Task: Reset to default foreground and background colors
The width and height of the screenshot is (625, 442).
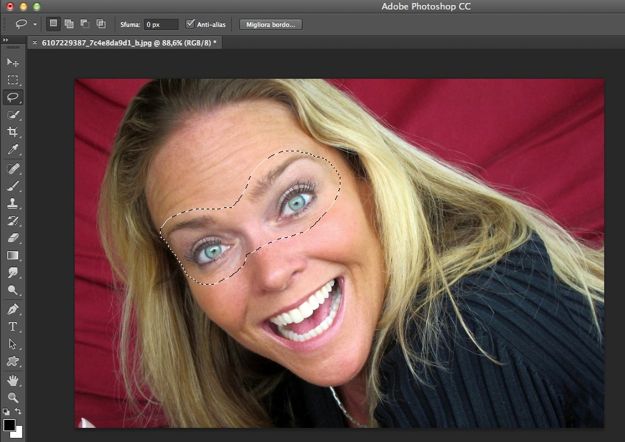Action: point(6,411)
